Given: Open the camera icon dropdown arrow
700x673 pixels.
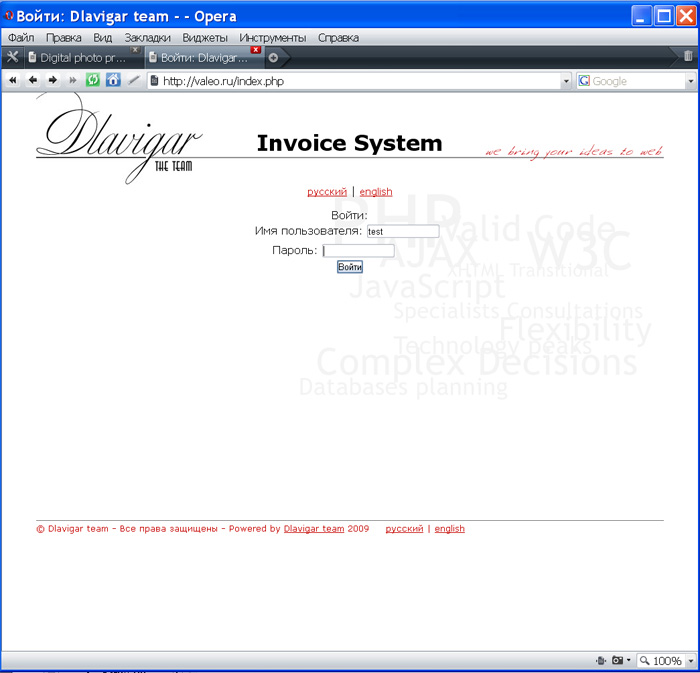Looking at the screenshot, I should click(628, 660).
